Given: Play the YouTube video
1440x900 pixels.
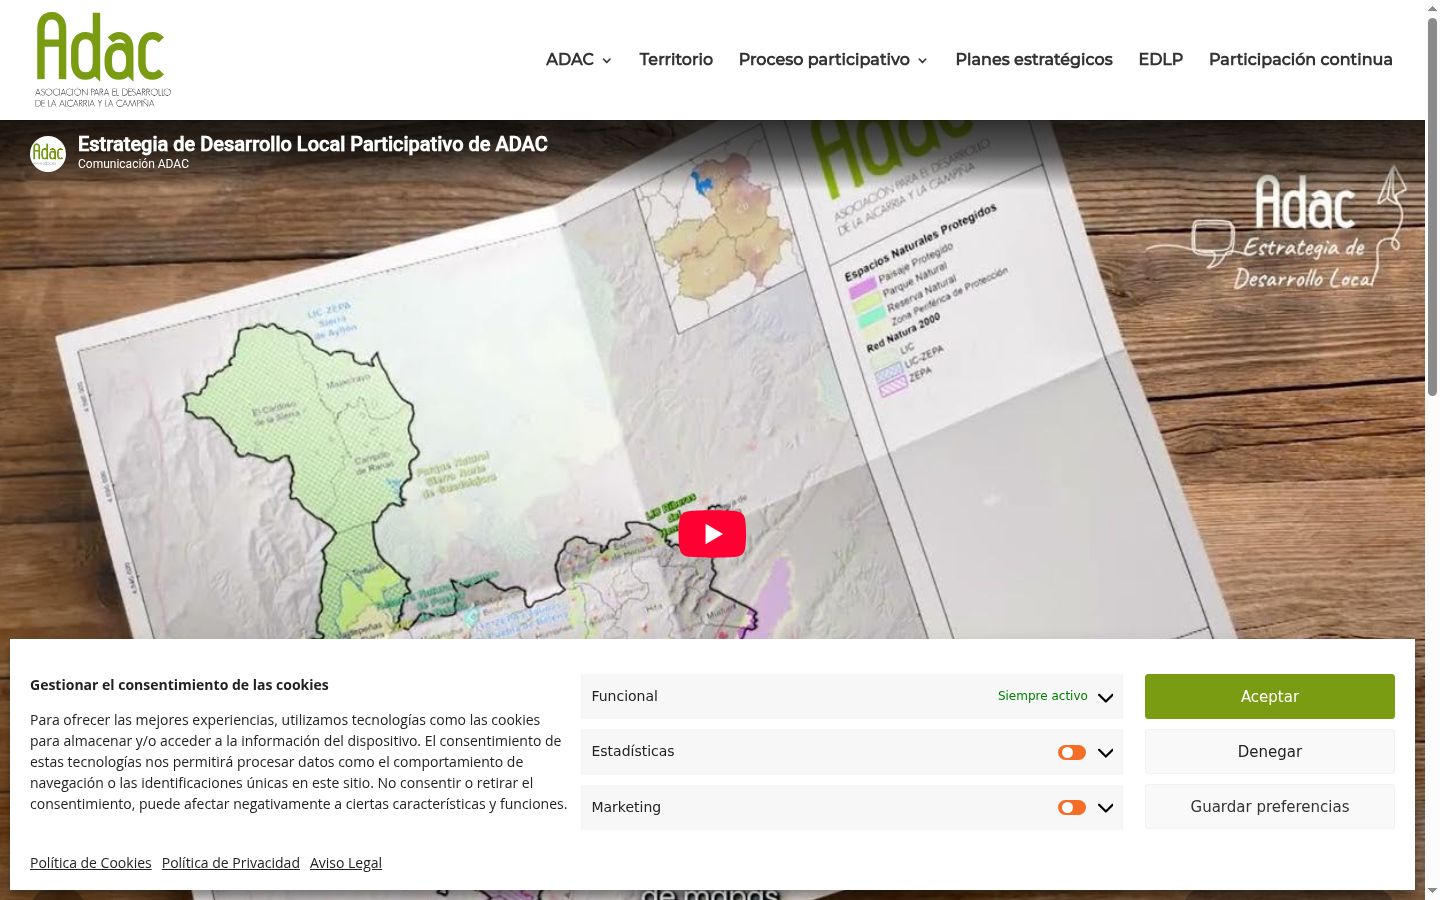Looking at the screenshot, I should point(712,534).
